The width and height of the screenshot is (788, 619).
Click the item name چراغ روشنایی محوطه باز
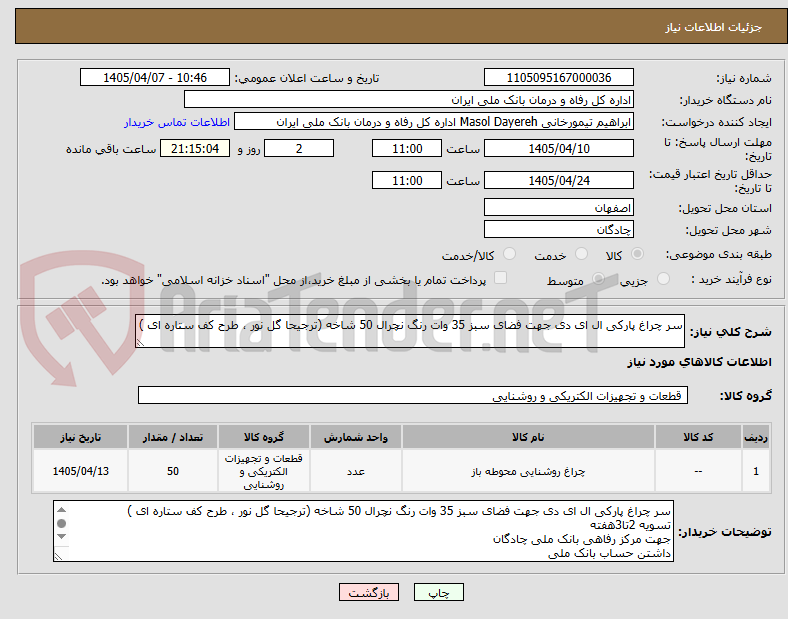528,471
